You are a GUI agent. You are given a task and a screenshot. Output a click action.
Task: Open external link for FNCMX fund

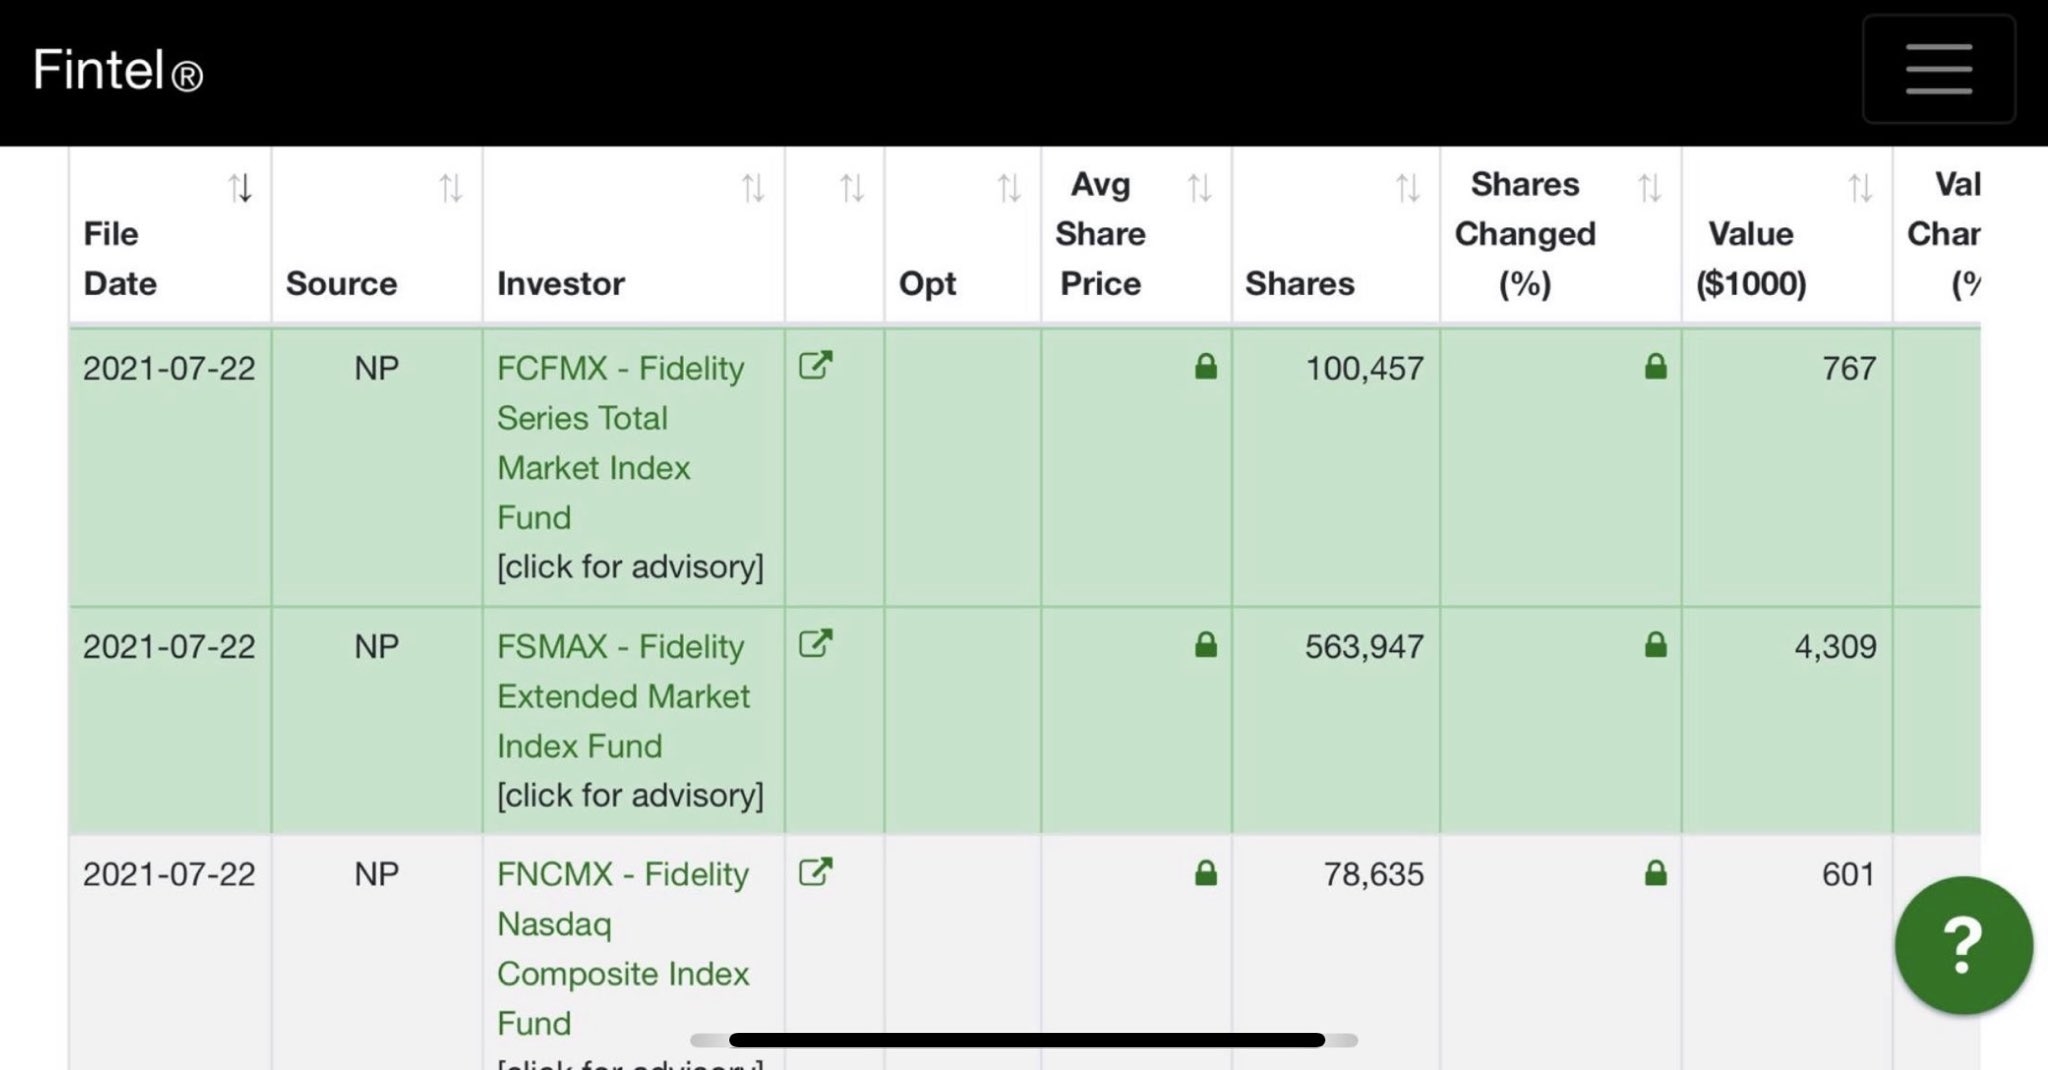816,872
